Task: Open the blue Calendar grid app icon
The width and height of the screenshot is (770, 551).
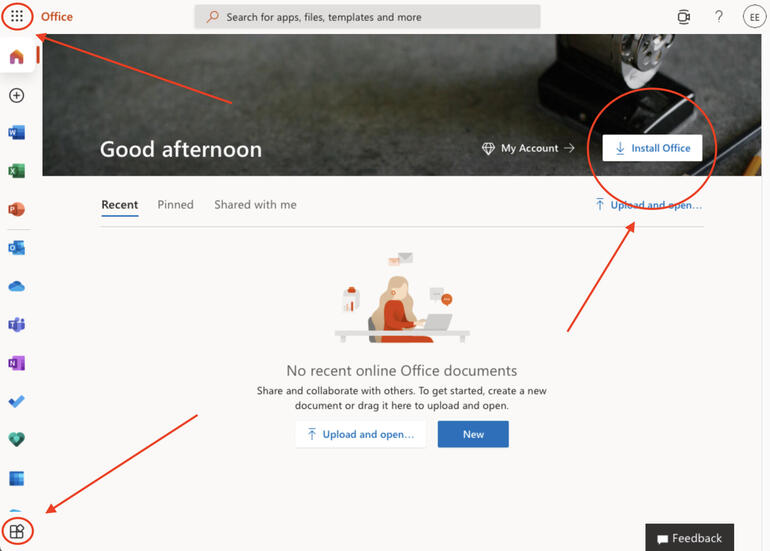Action: 17,478
